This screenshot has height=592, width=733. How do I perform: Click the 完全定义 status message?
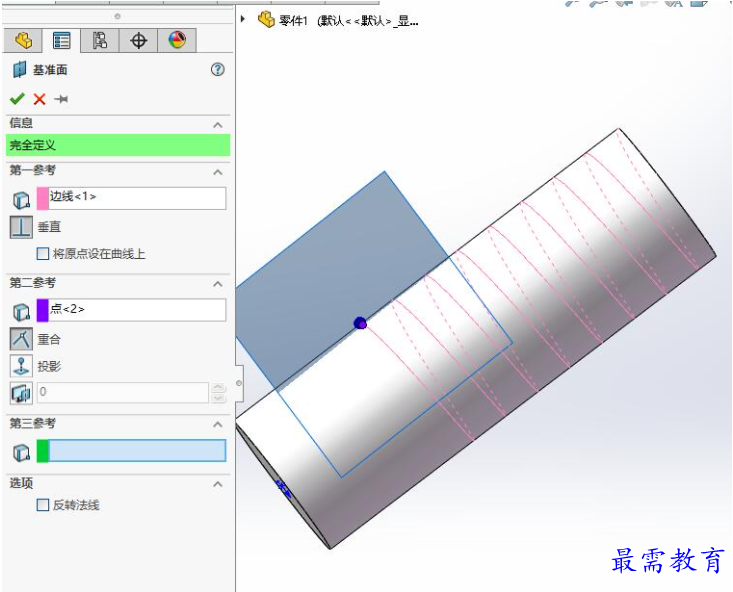point(118,145)
